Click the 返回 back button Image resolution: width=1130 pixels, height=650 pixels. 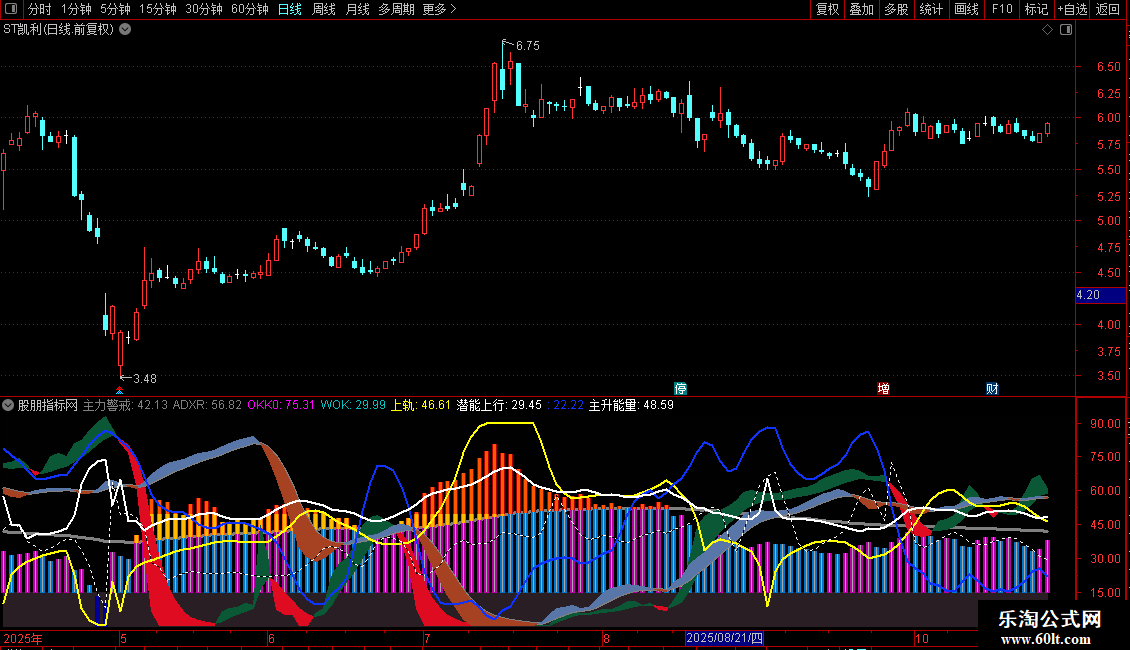pyautogui.click(x=1108, y=9)
